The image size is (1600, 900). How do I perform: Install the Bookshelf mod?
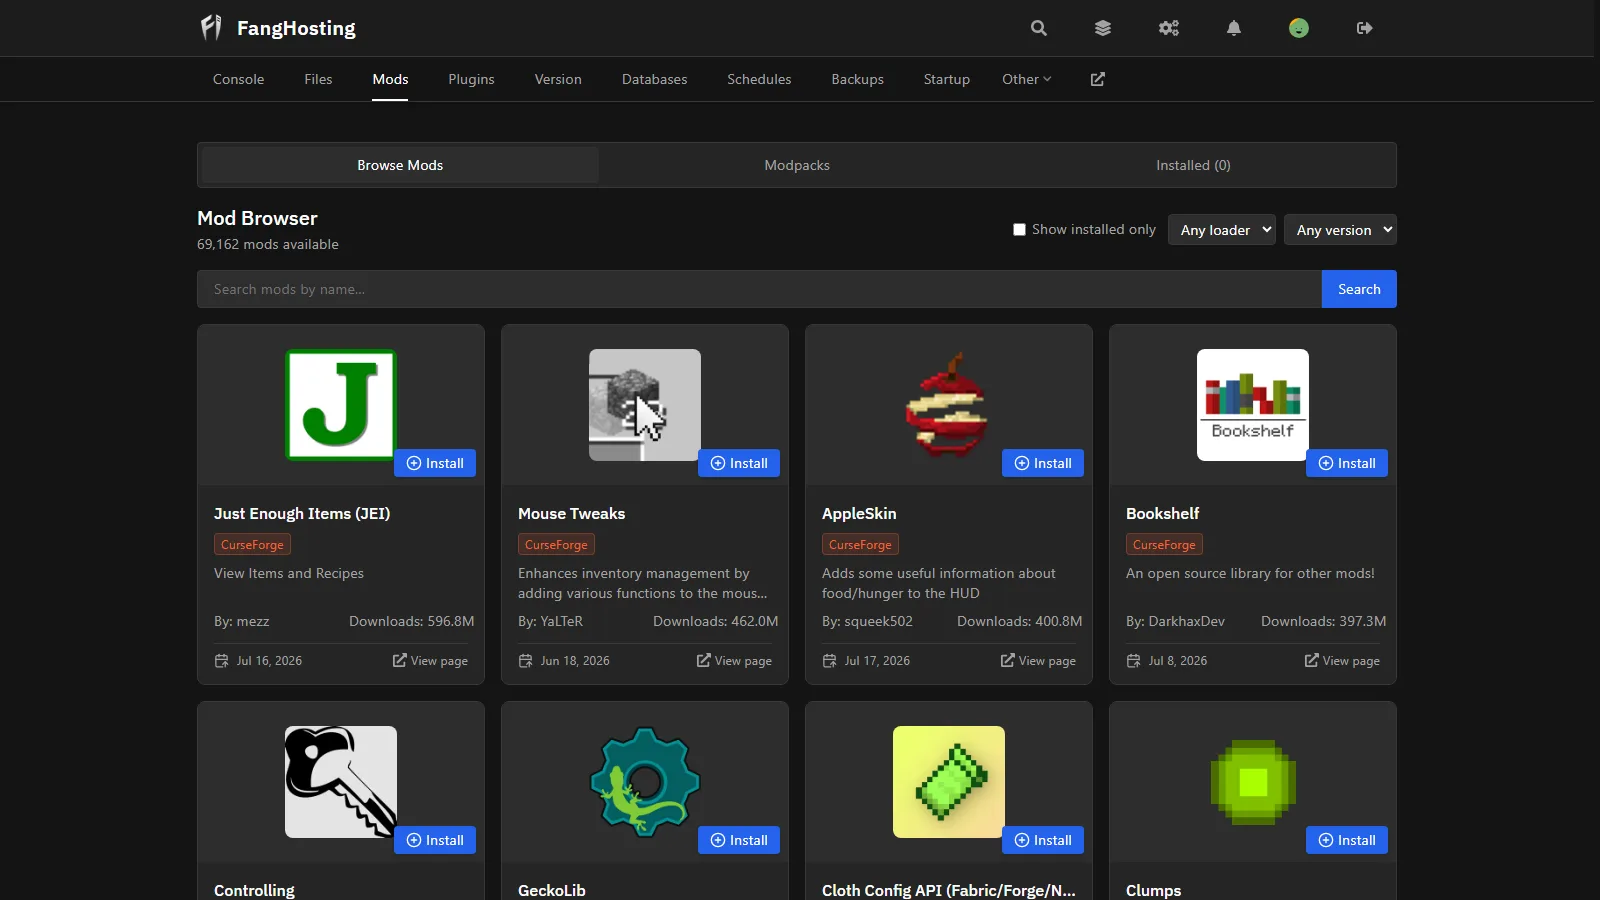1347,463
